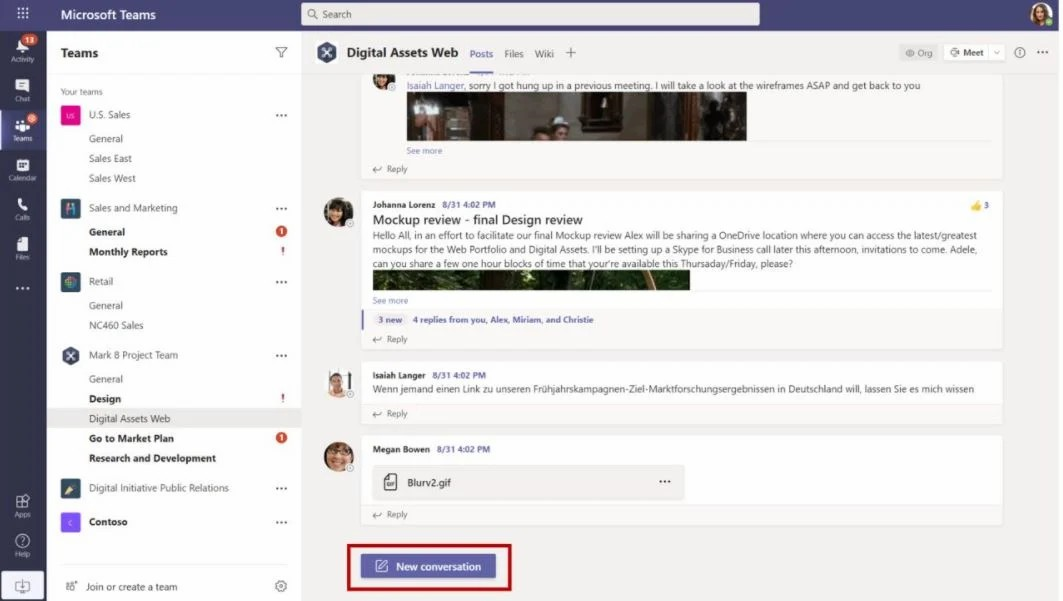1063x601 pixels.
Task: Open the Apps store
Action: pyautogui.click(x=22, y=505)
